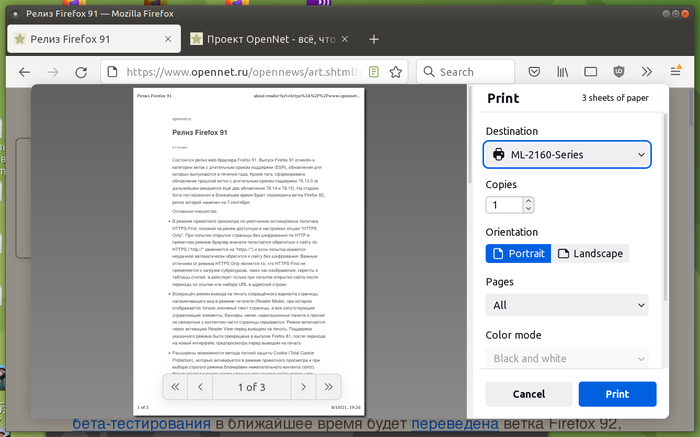The height and width of the screenshot is (437, 700).
Task: Select Landscape orientation
Action: coord(590,254)
